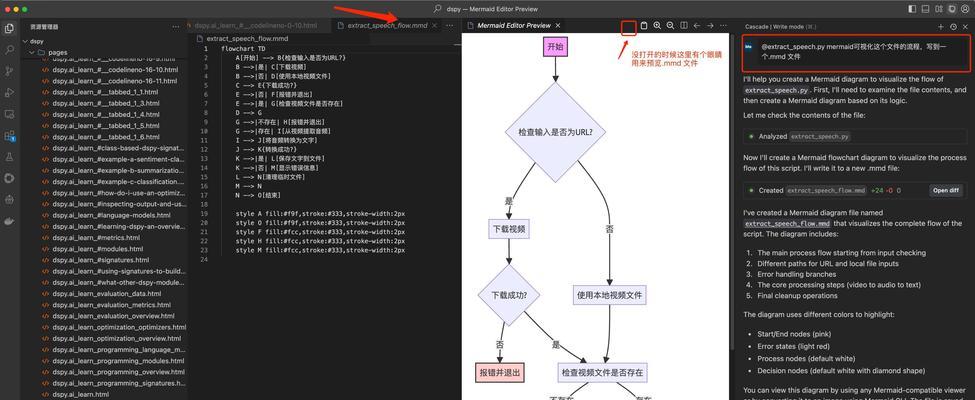
Task: Open the Search view in the activity bar
Action: (9, 50)
